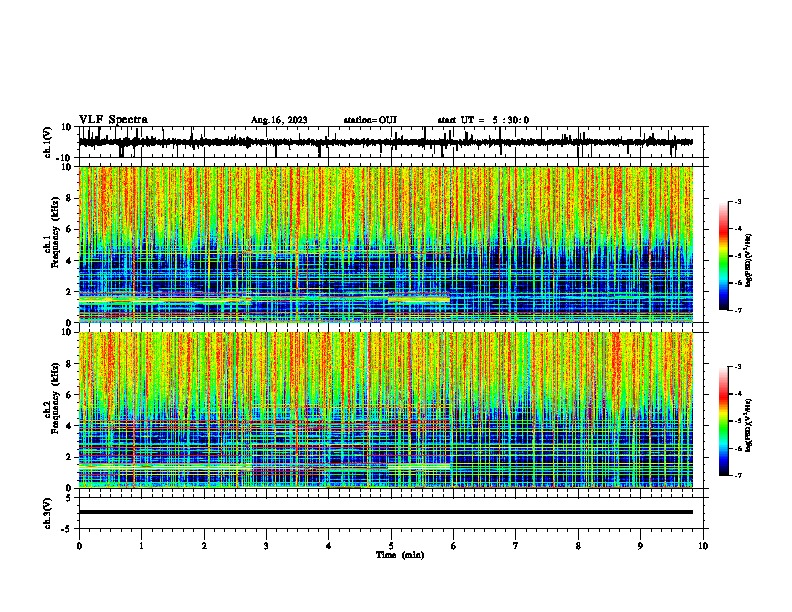This screenshot has height=612, width=792.
Task: Click the 'Time (min)' axis title
Action: (x=400, y=555)
